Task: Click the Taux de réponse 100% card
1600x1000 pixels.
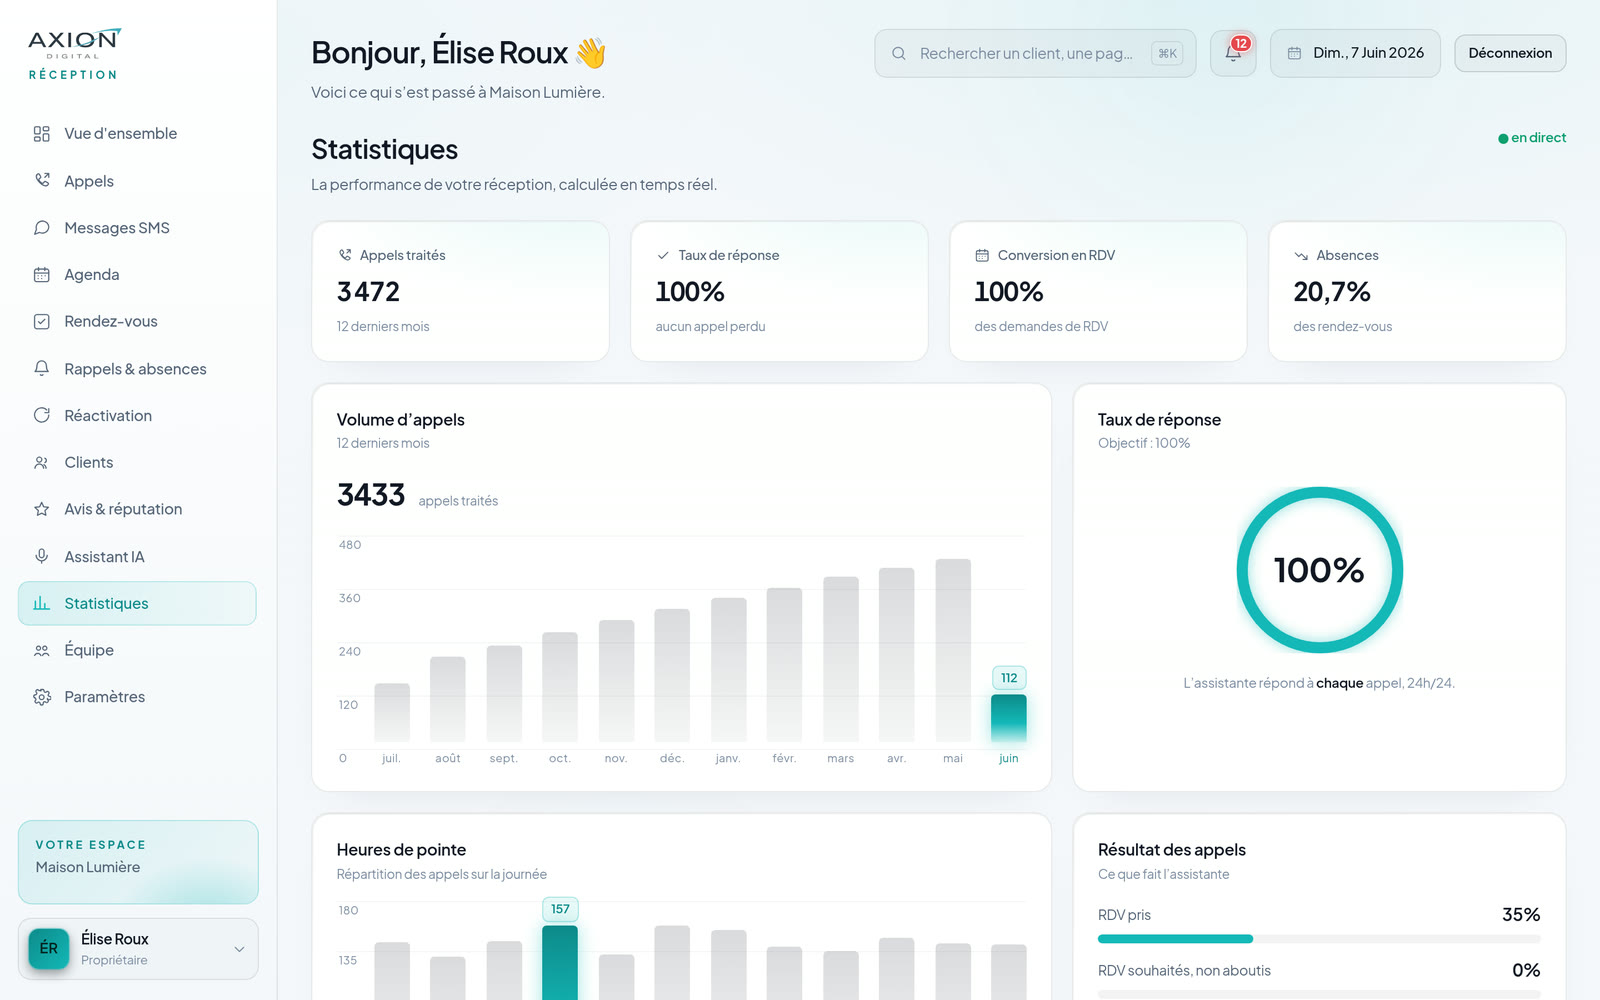Action: coord(779,291)
